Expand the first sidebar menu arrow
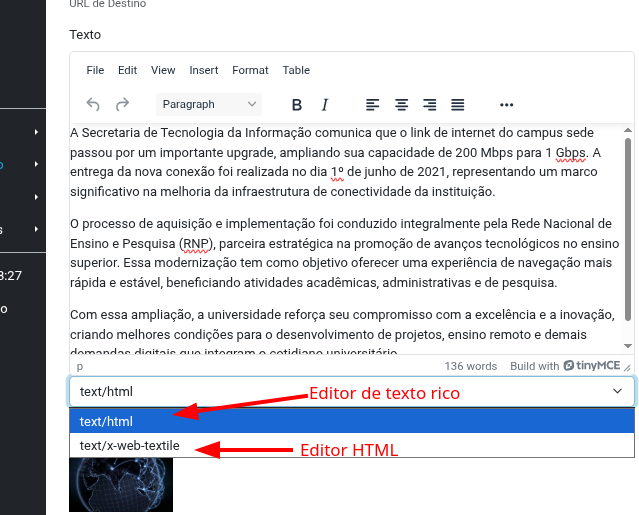Screen dimensions: 639x515 click(x=36, y=132)
